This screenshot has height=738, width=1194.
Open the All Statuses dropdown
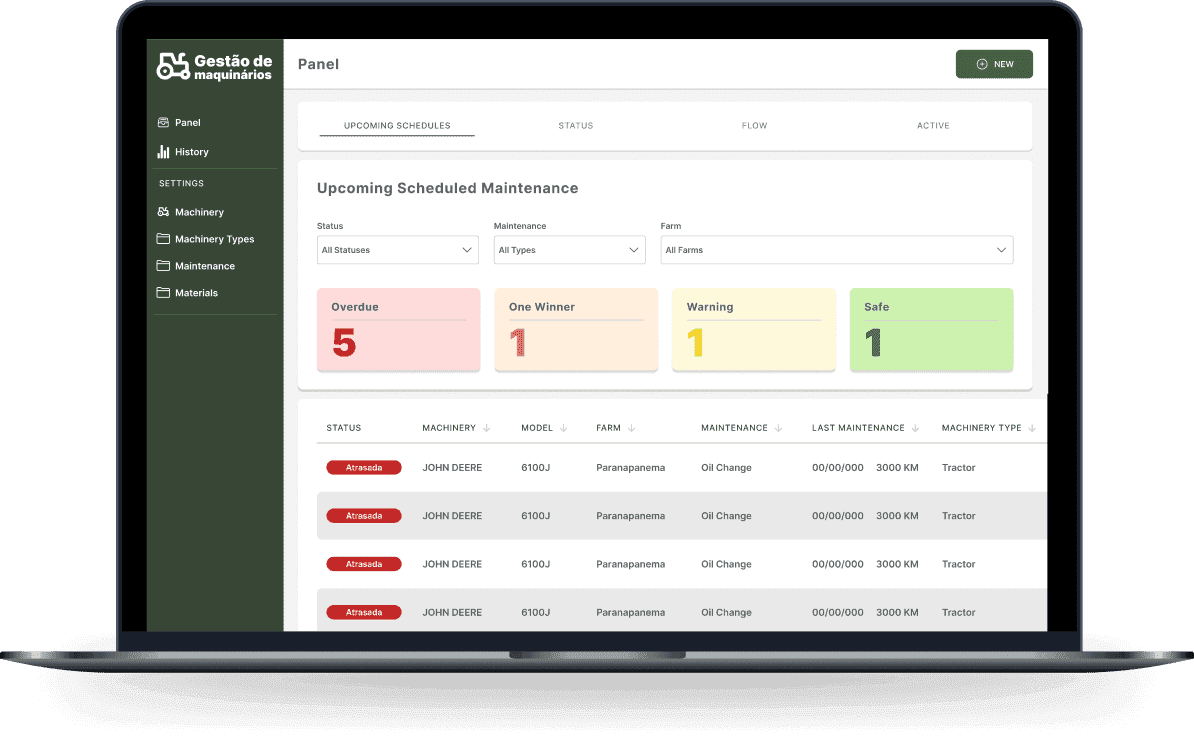397,250
